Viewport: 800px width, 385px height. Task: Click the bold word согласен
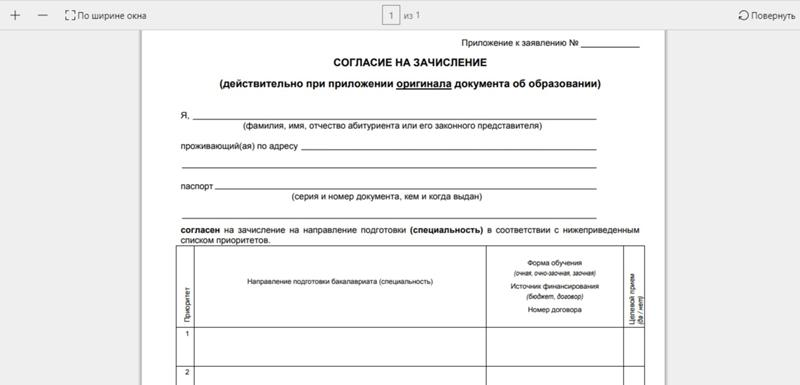(x=200, y=230)
